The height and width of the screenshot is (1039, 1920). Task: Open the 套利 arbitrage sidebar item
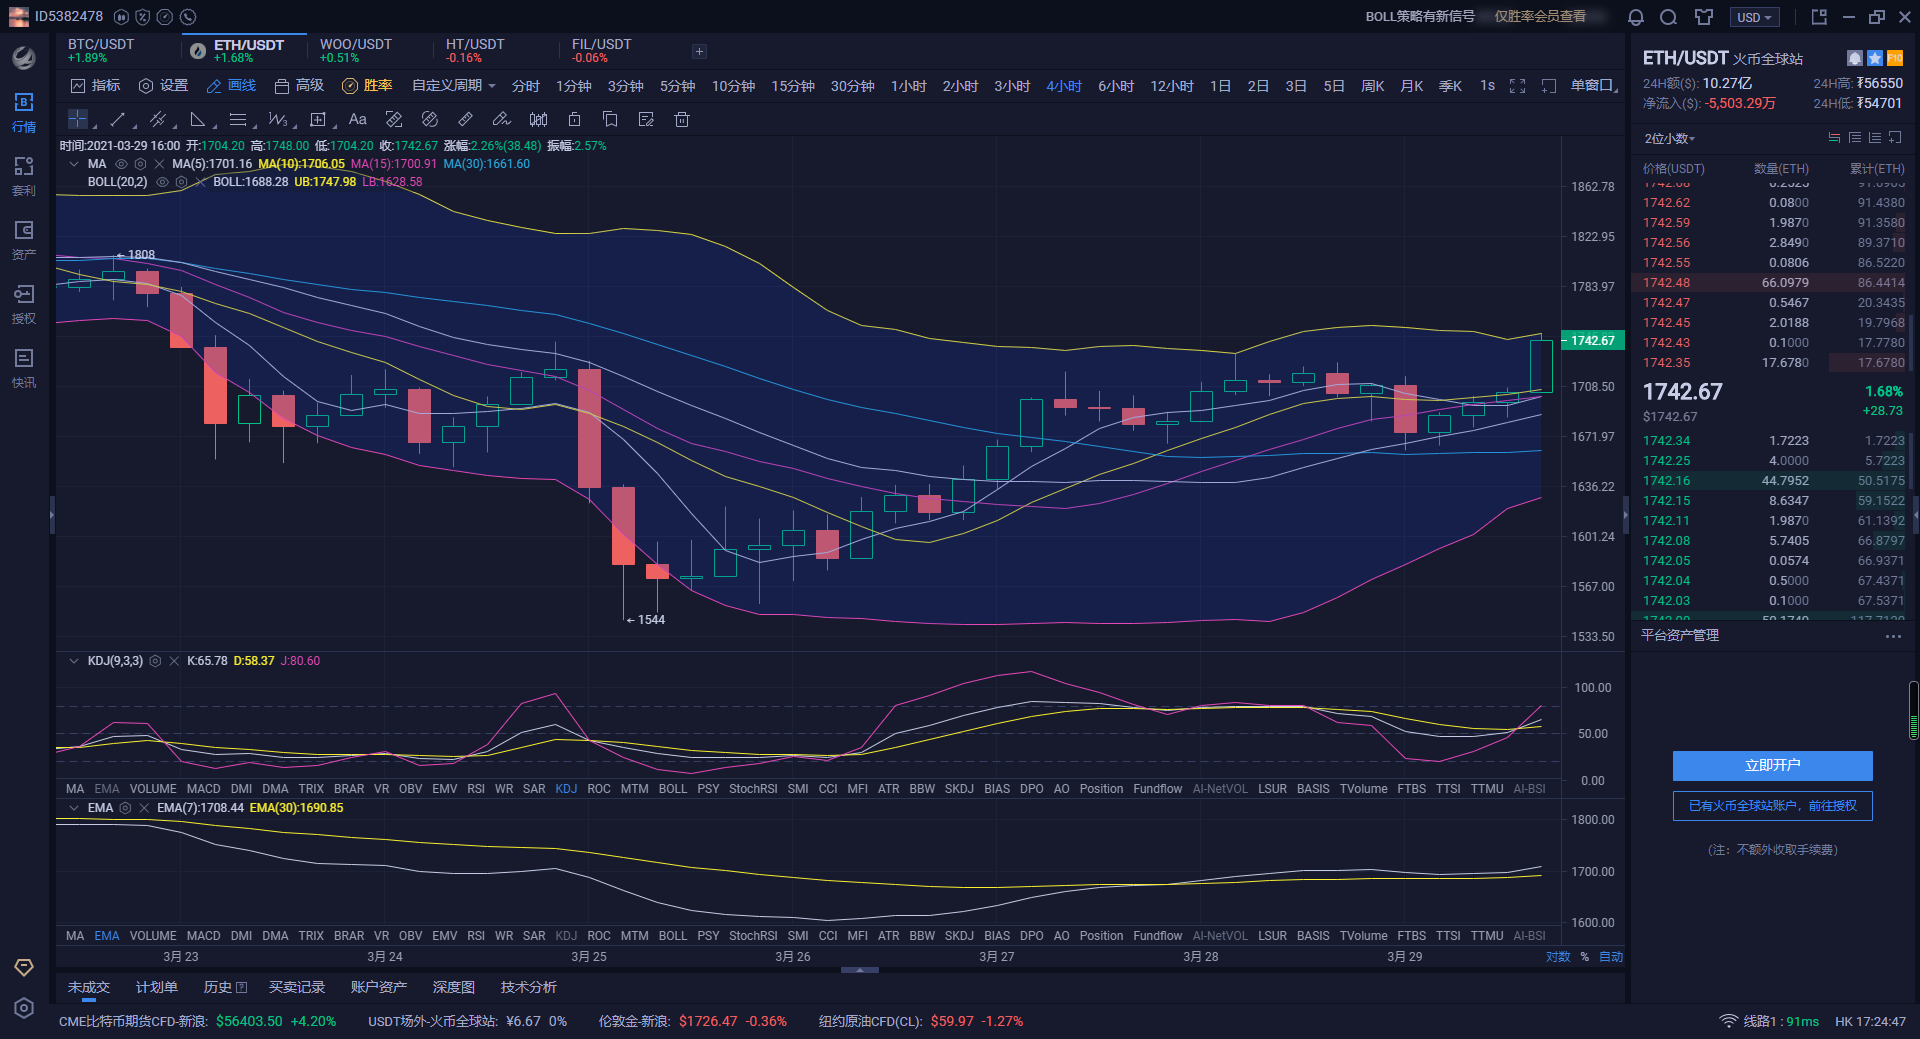[x=24, y=176]
